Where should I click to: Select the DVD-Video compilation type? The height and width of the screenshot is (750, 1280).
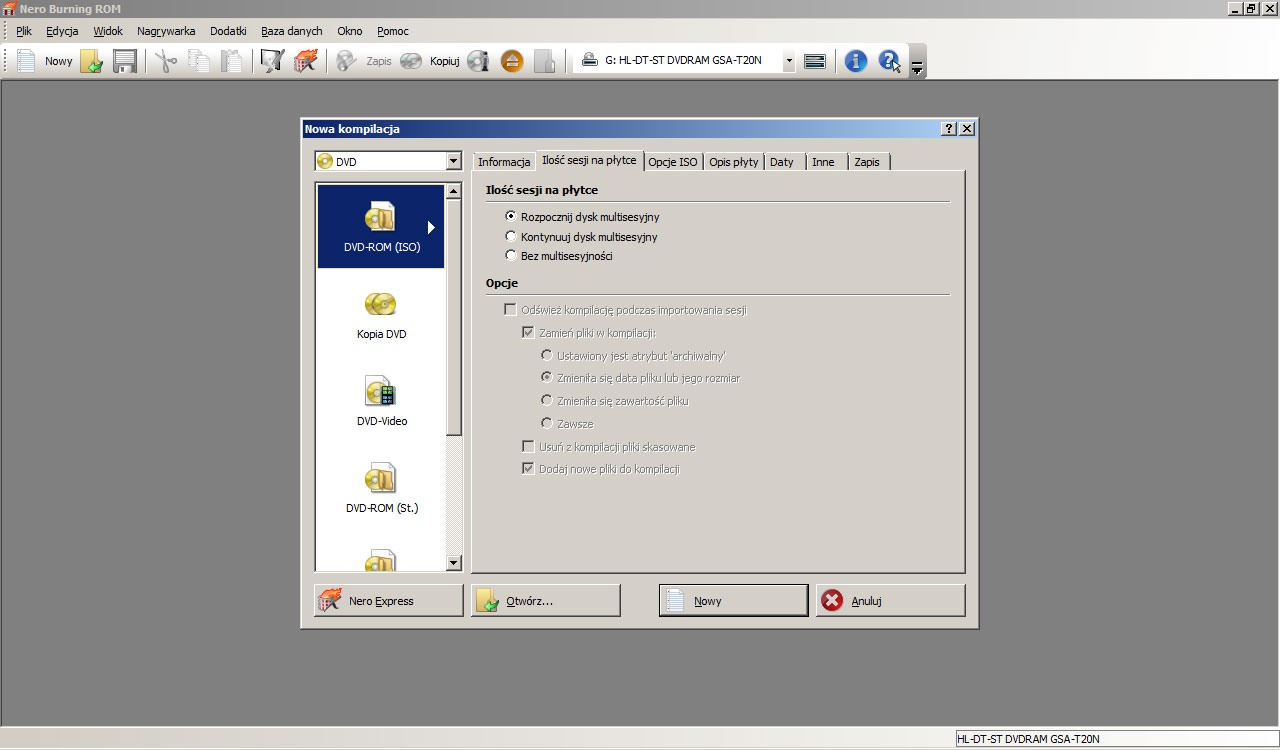(381, 401)
